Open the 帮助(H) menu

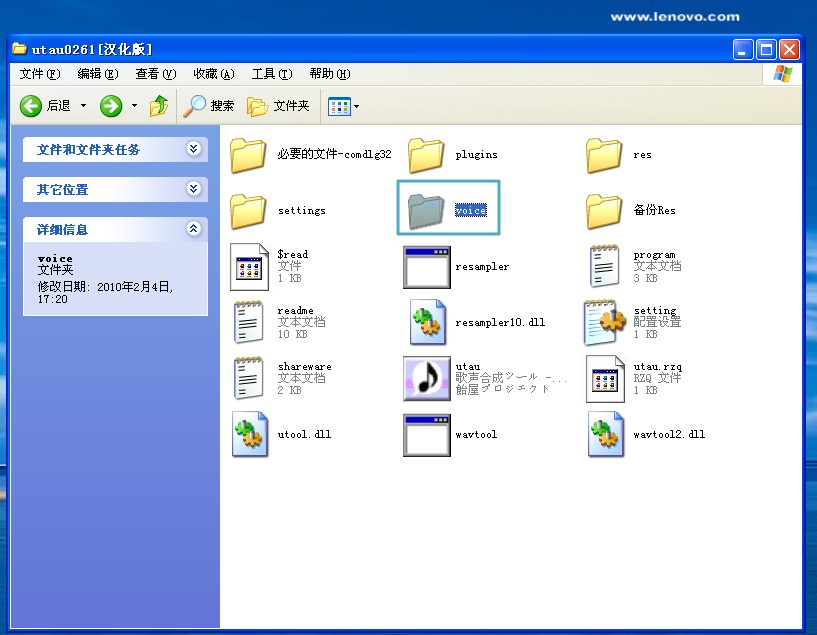coord(330,74)
